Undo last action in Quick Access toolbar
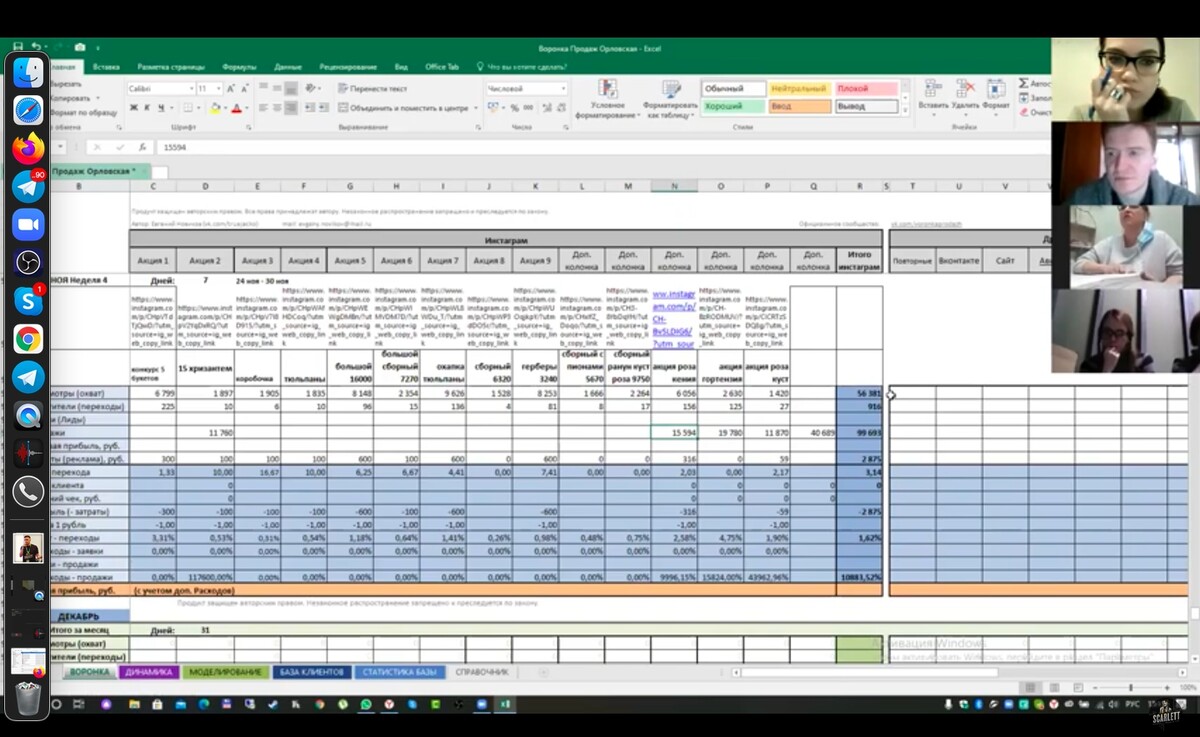 [35, 47]
